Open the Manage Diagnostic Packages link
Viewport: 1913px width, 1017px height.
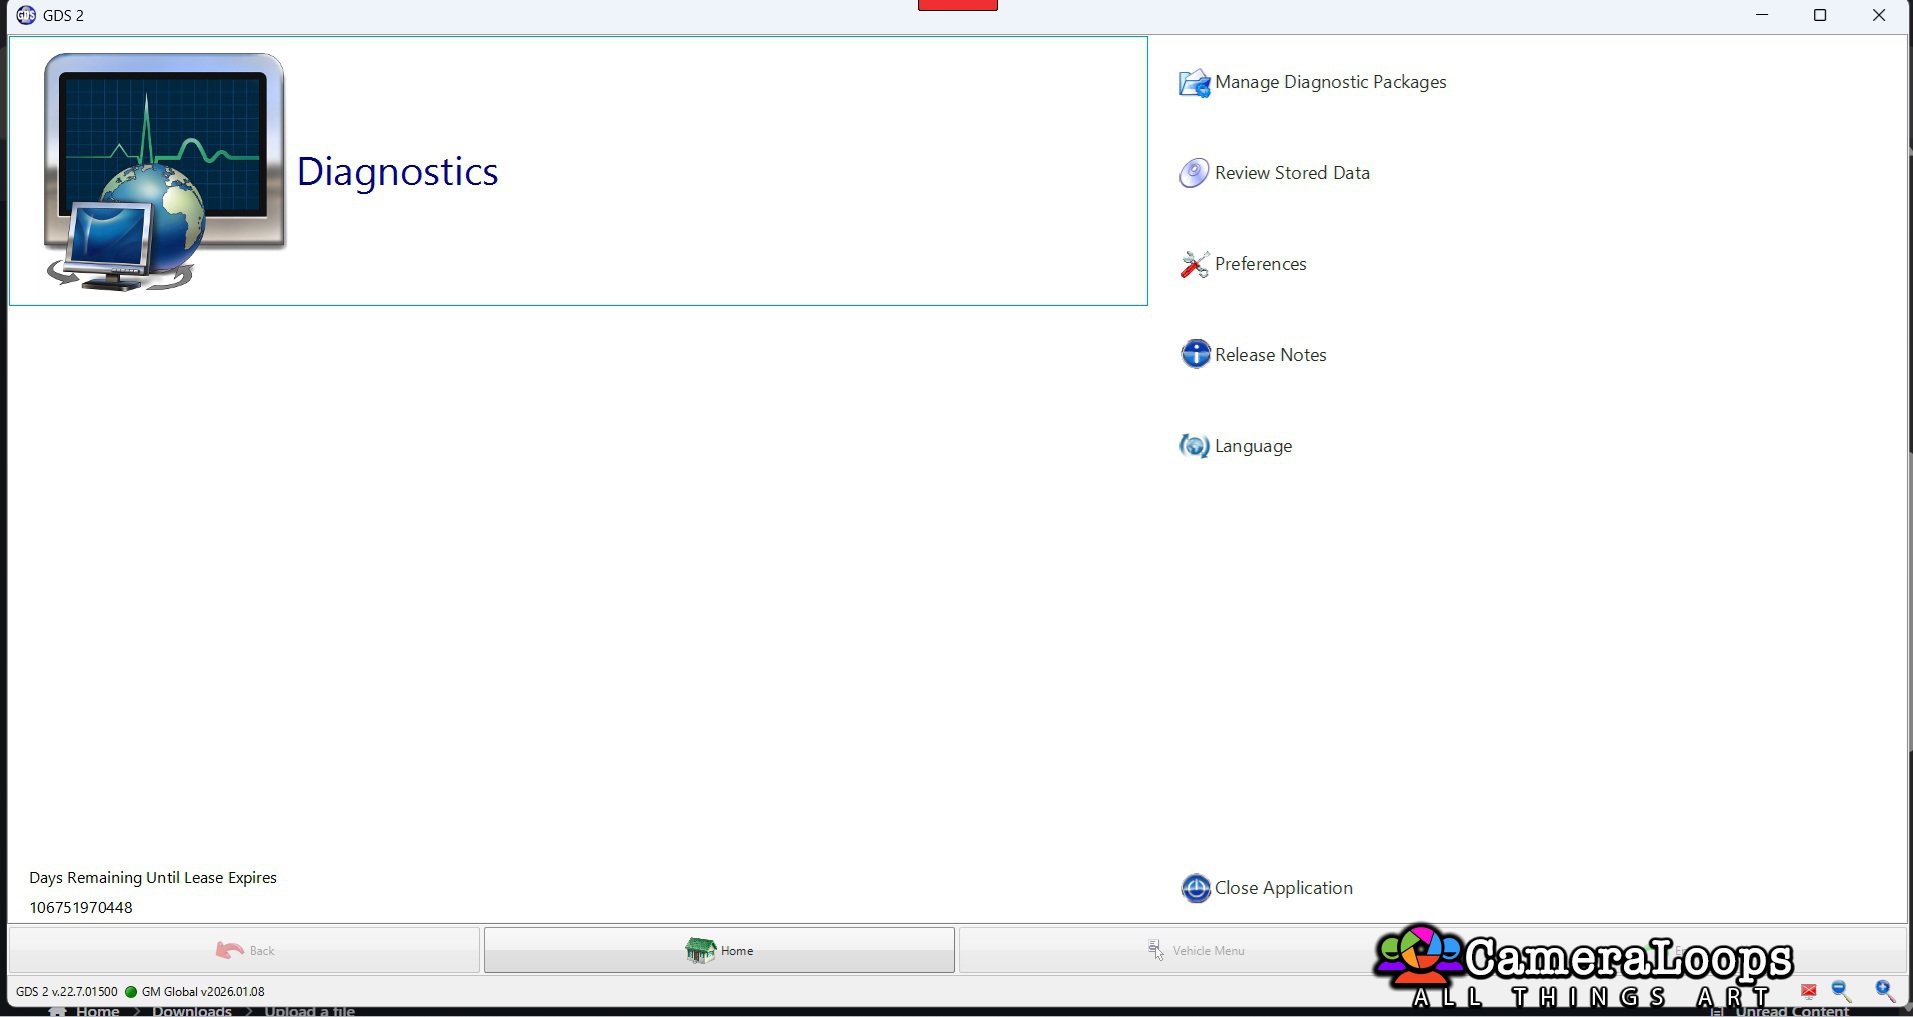click(x=1330, y=82)
